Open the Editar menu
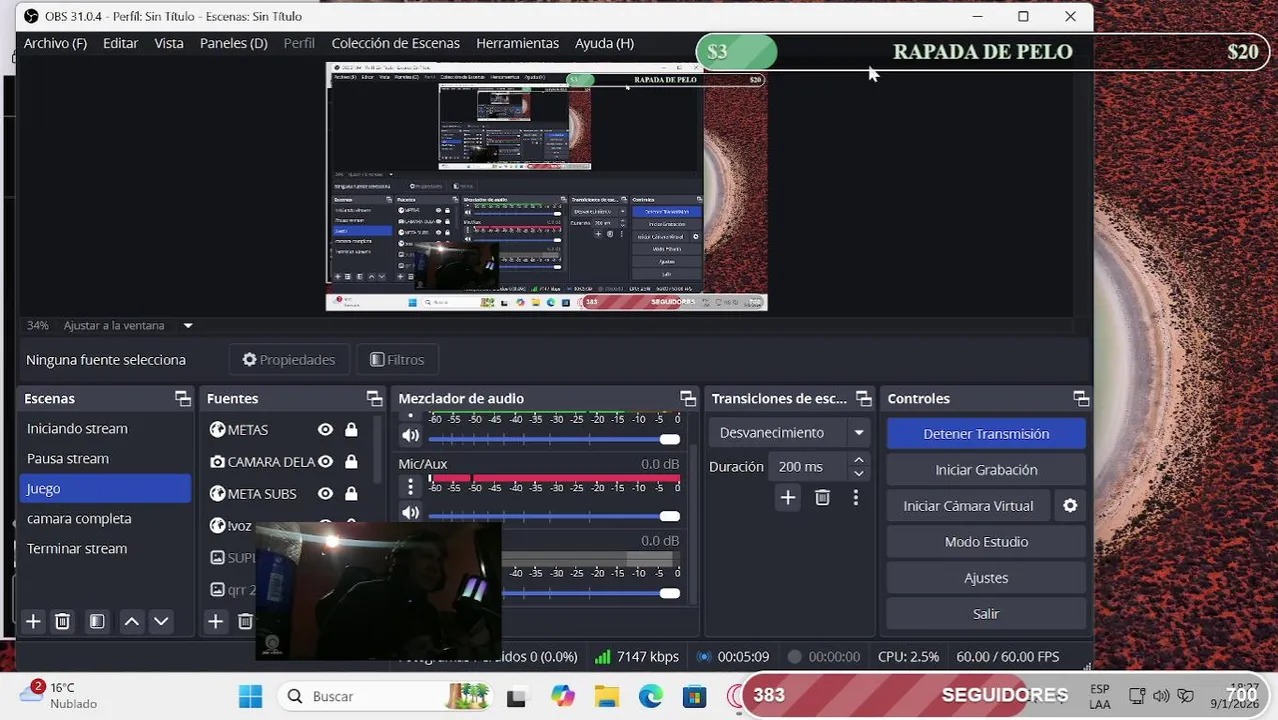This screenshot has width=1278, height=720. click(120, 43)
